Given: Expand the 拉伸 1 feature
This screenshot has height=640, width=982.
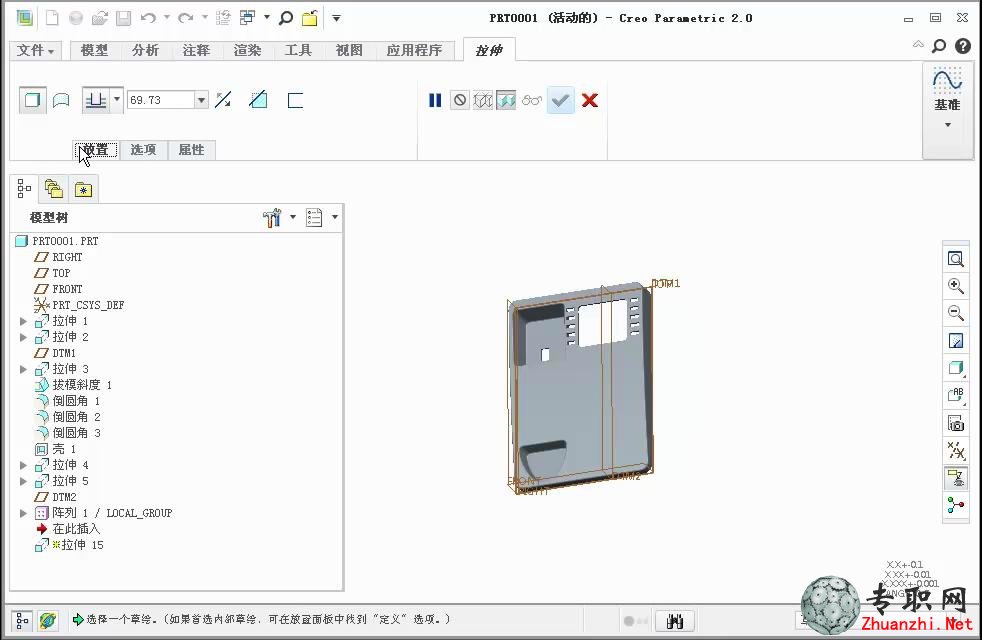Looking at the screenshot, I should [x=23, y=321].
